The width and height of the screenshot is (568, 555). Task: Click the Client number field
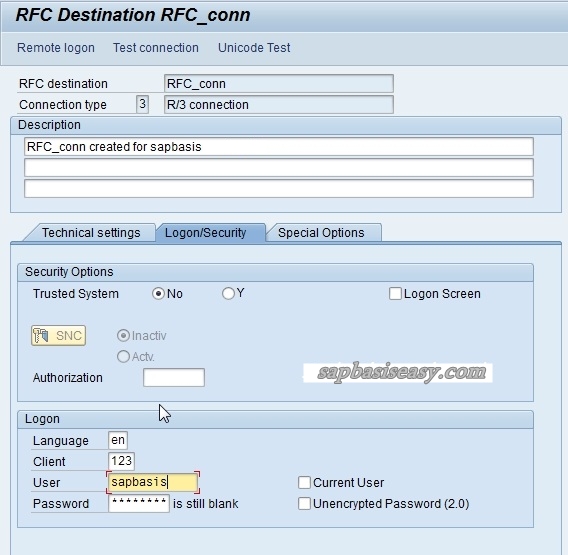coord(121,461)
